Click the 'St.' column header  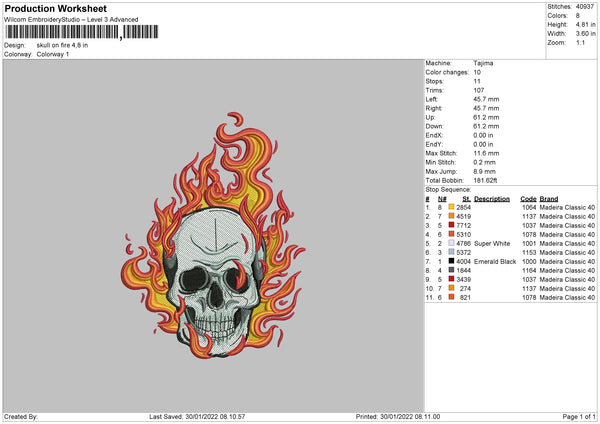[x=466, y=199]
